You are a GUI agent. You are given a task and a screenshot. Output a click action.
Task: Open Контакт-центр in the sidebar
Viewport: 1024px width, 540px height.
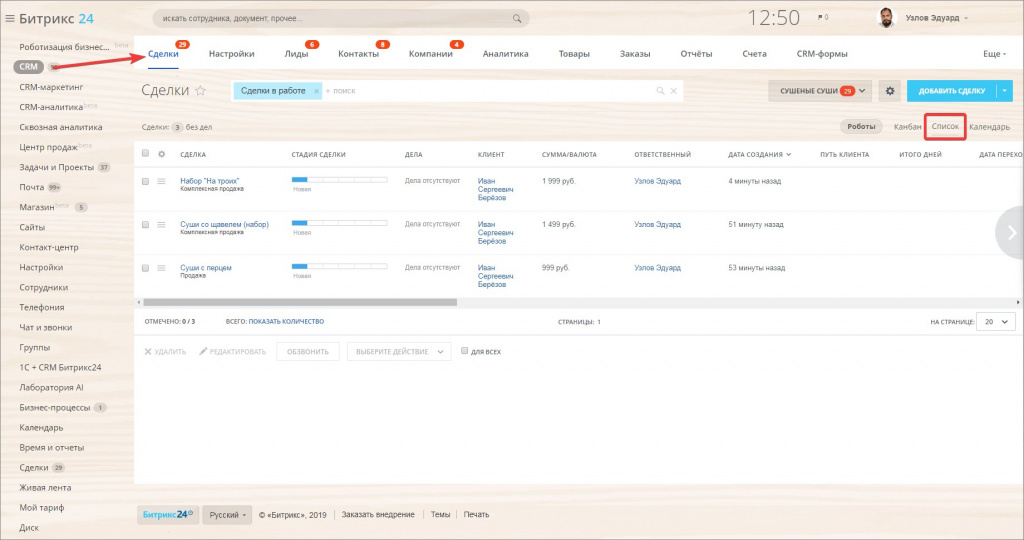click(x=48, y=247)
